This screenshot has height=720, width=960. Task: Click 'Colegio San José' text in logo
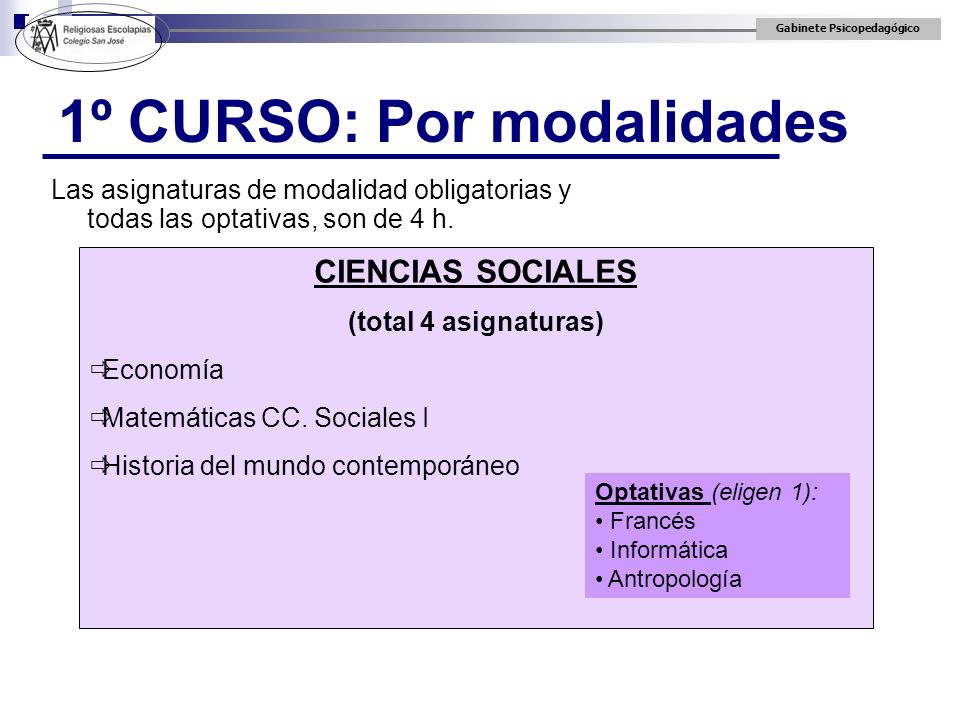pos(94,41)
